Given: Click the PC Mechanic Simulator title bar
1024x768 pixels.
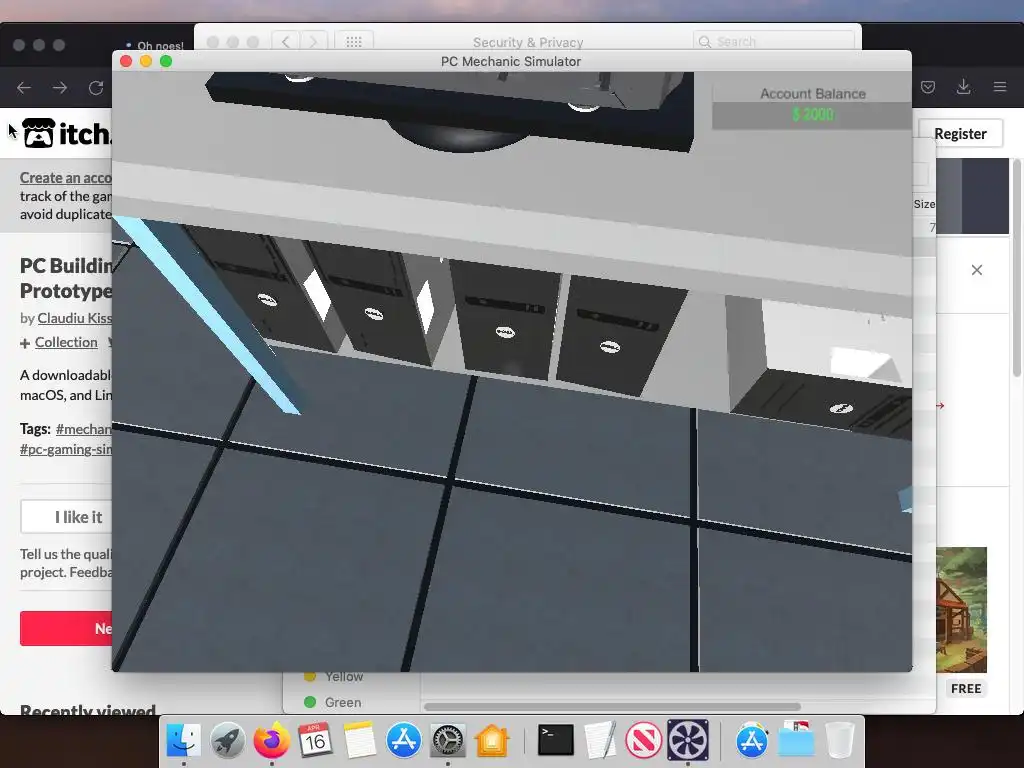Looking at the screenshot, I should click(511, 61).
